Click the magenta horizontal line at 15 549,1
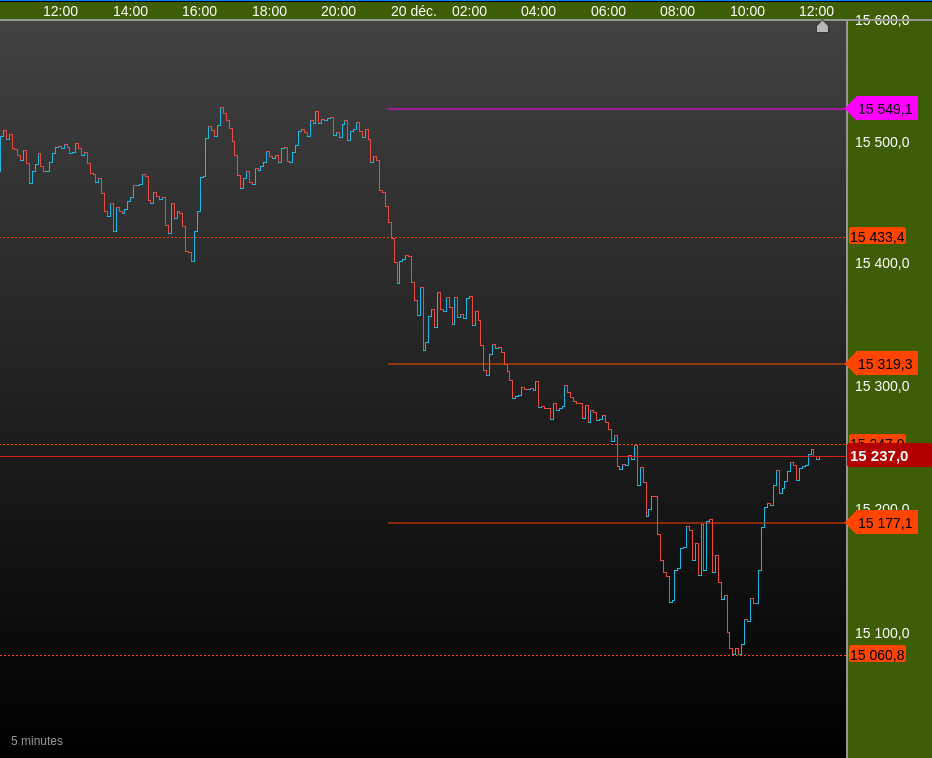This screenshot has height=758, width=932. (617, 109)
